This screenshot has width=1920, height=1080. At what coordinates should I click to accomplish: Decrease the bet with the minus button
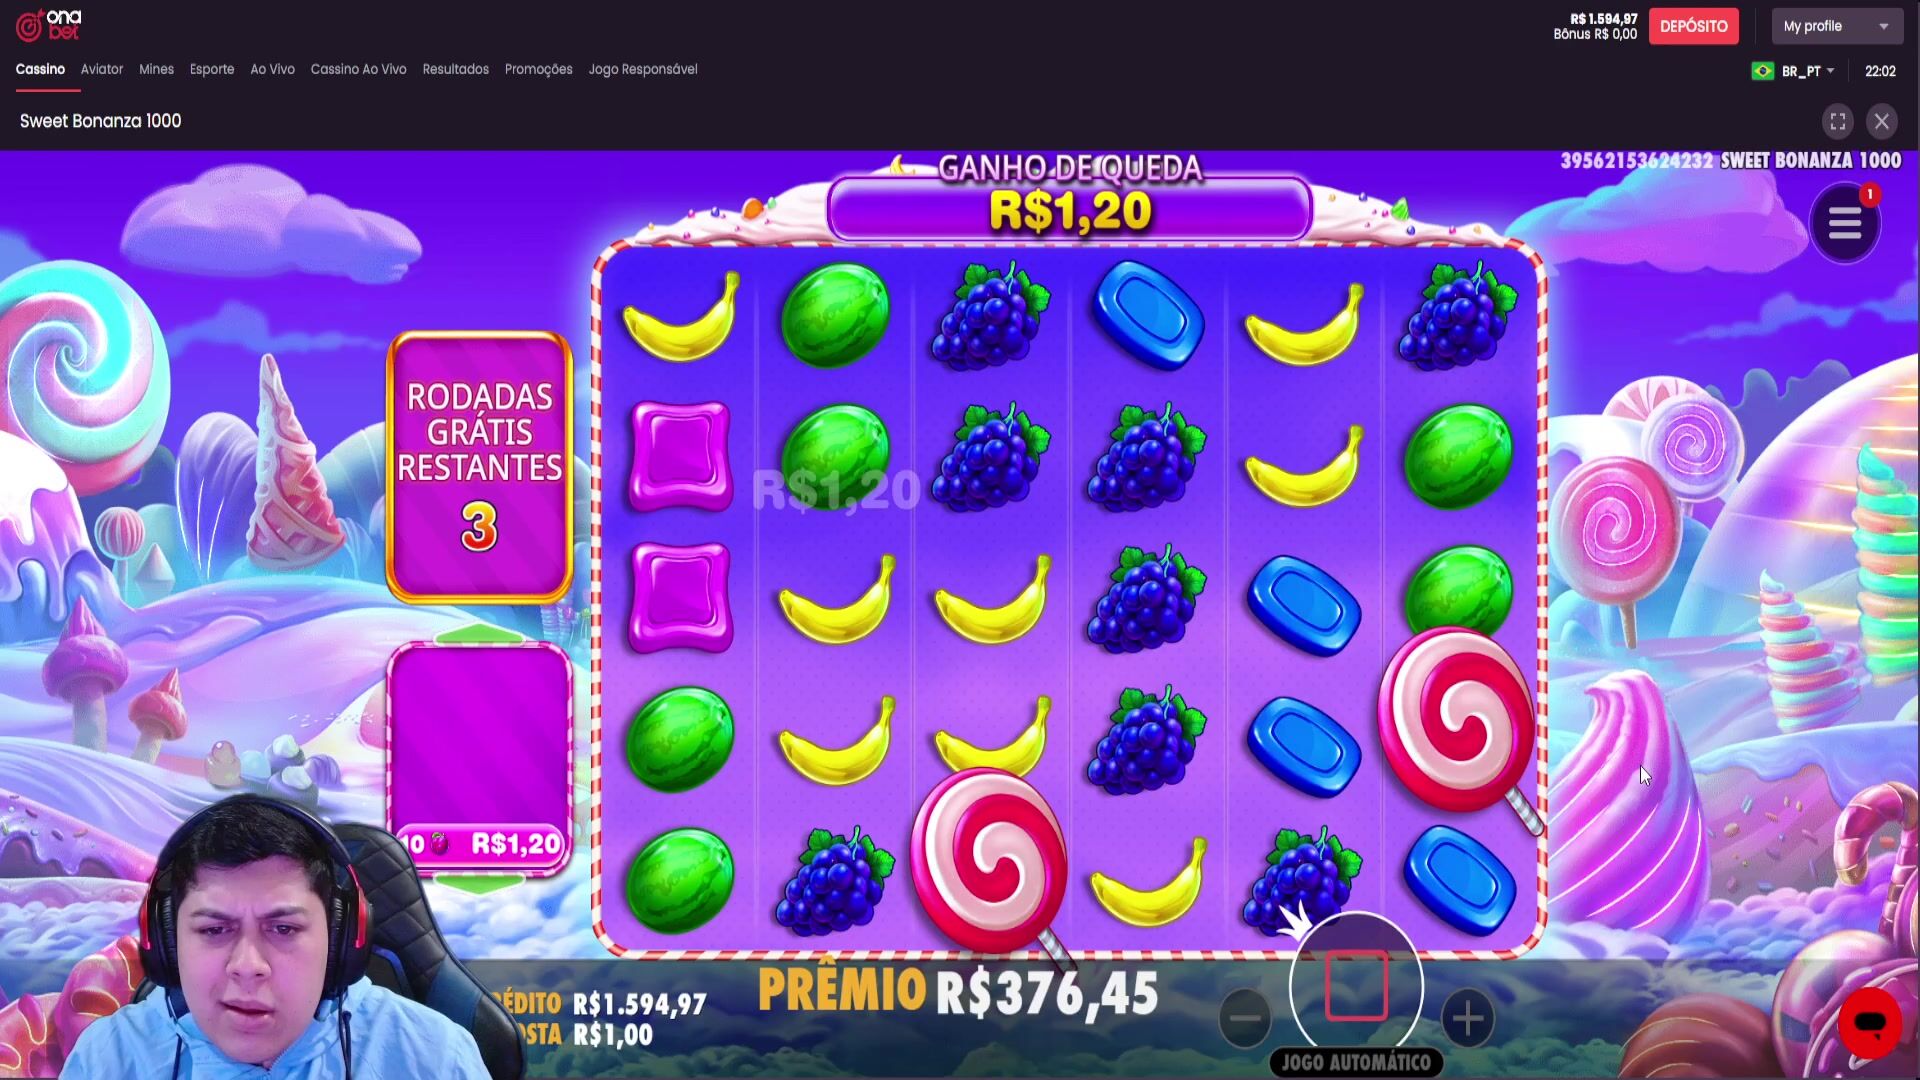point(1245,1018)
